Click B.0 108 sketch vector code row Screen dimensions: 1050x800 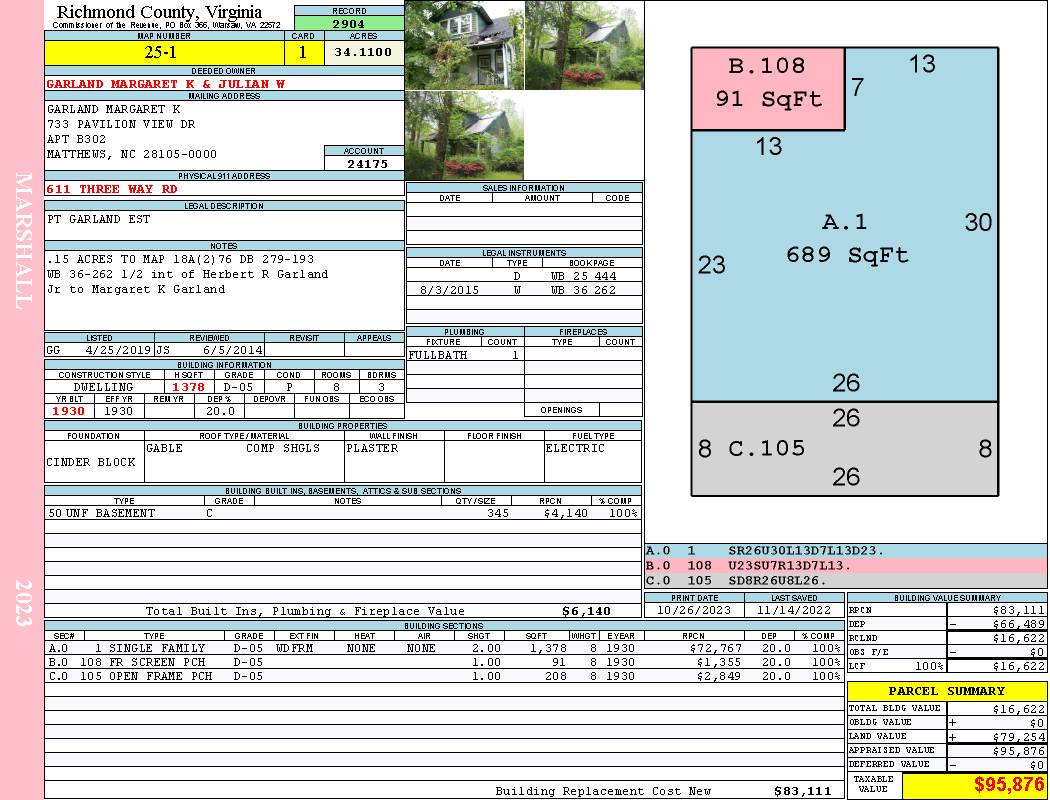point(846,565)
